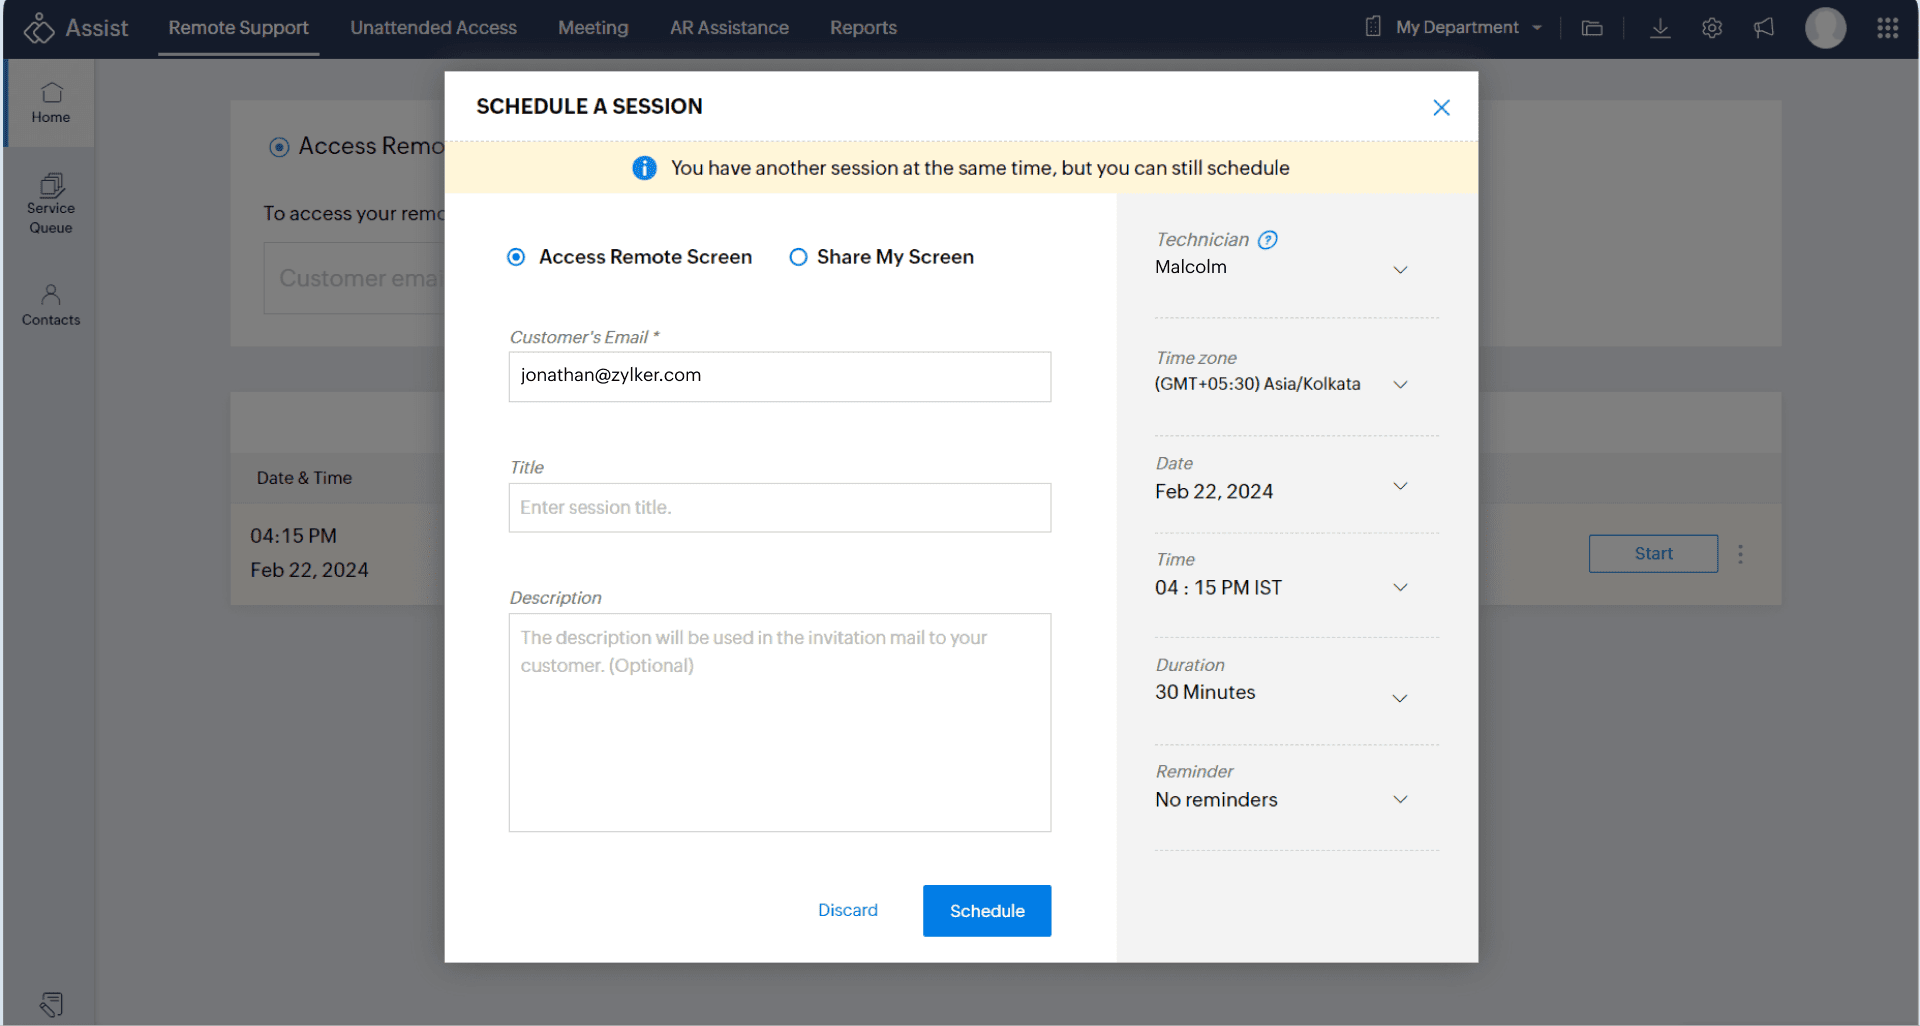Open the Reminder dropdown
This screenshot has width=1920, height=1026.
click(x=1399, y=800)
